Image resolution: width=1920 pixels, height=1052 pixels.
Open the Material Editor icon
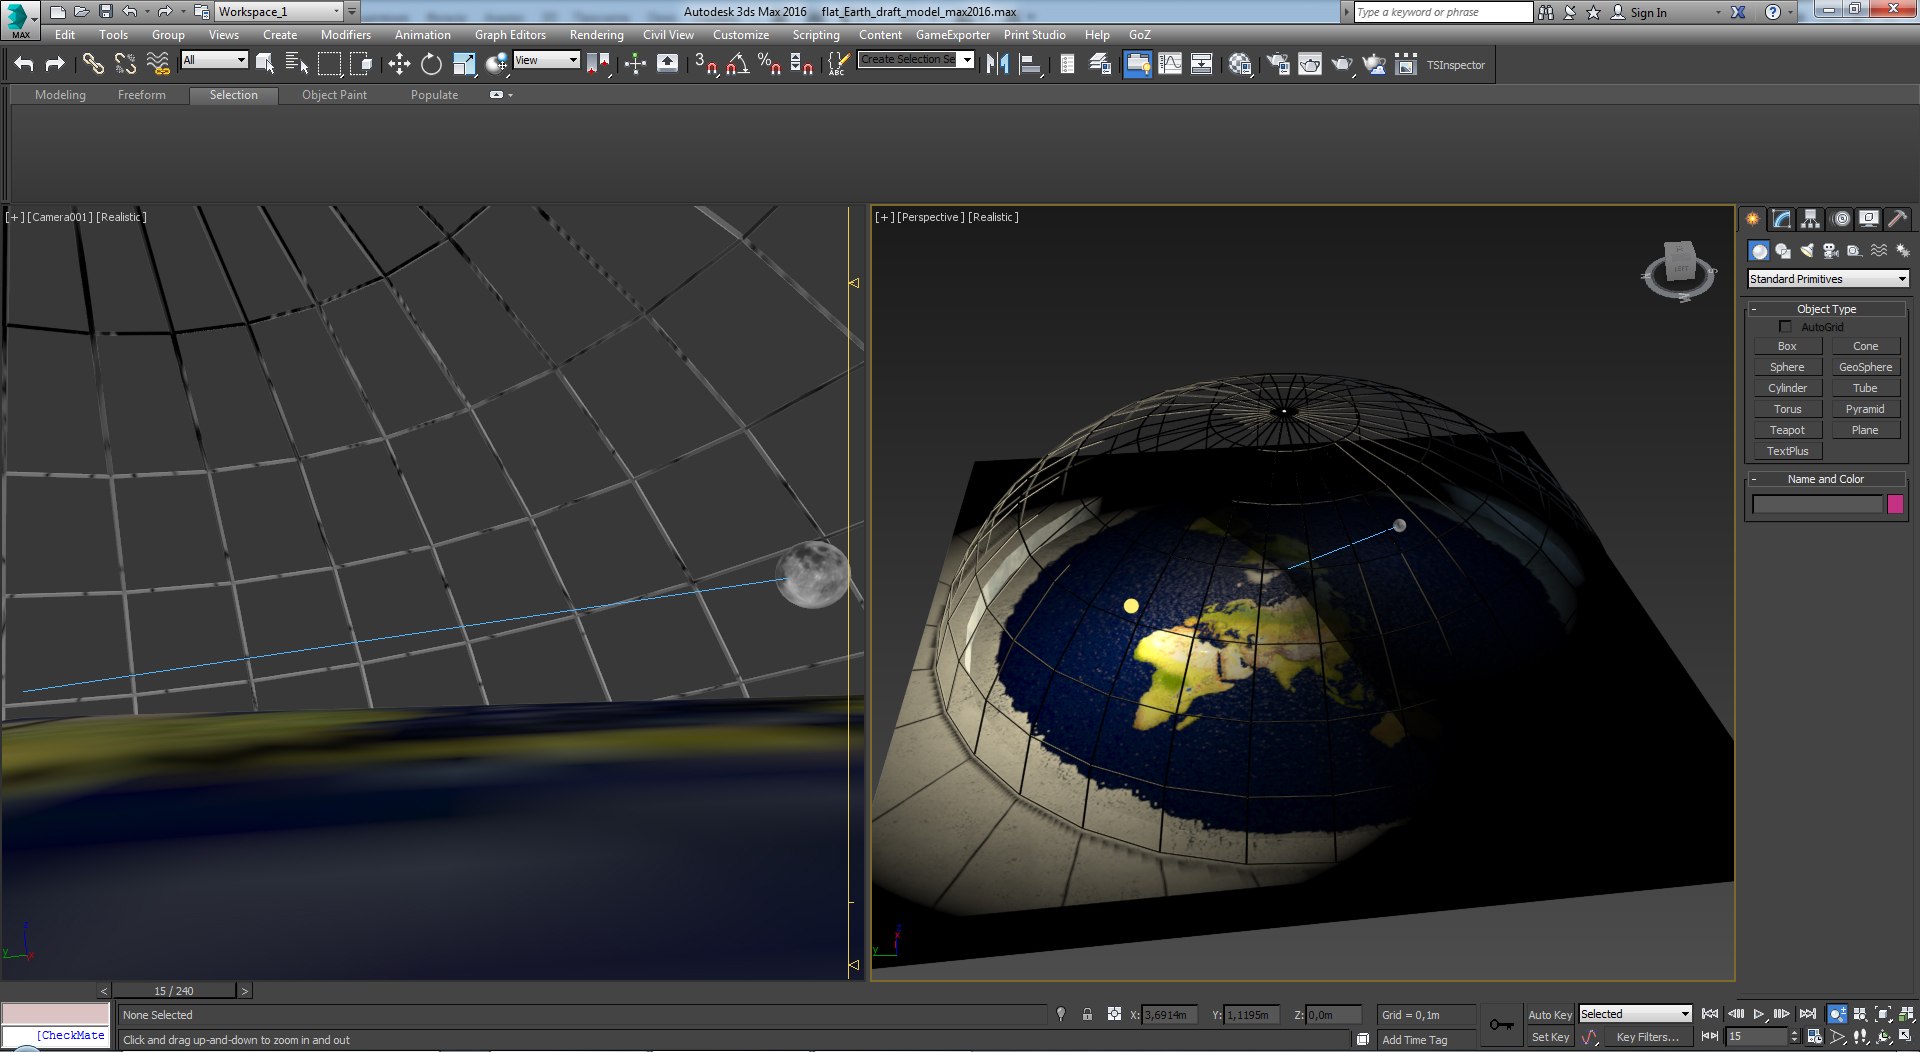coord(1240,64)
